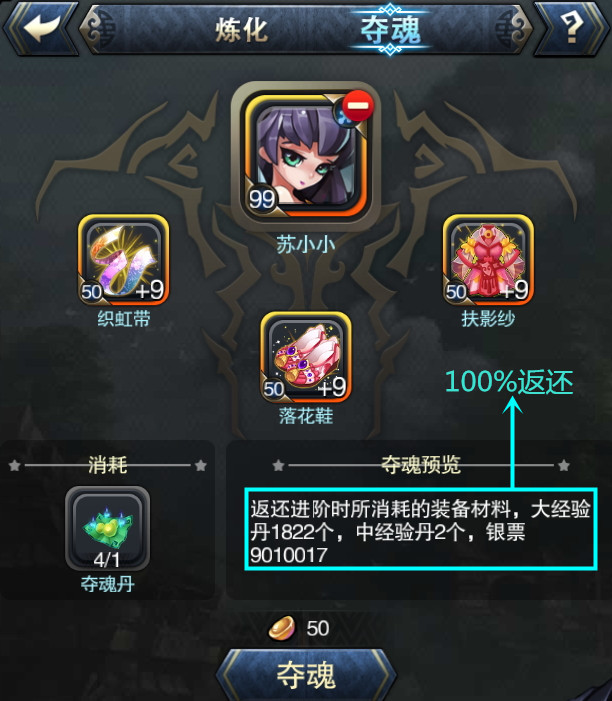Select the 夺魂 tab at top
Viewport: 612px width, 701px height.
390,30
